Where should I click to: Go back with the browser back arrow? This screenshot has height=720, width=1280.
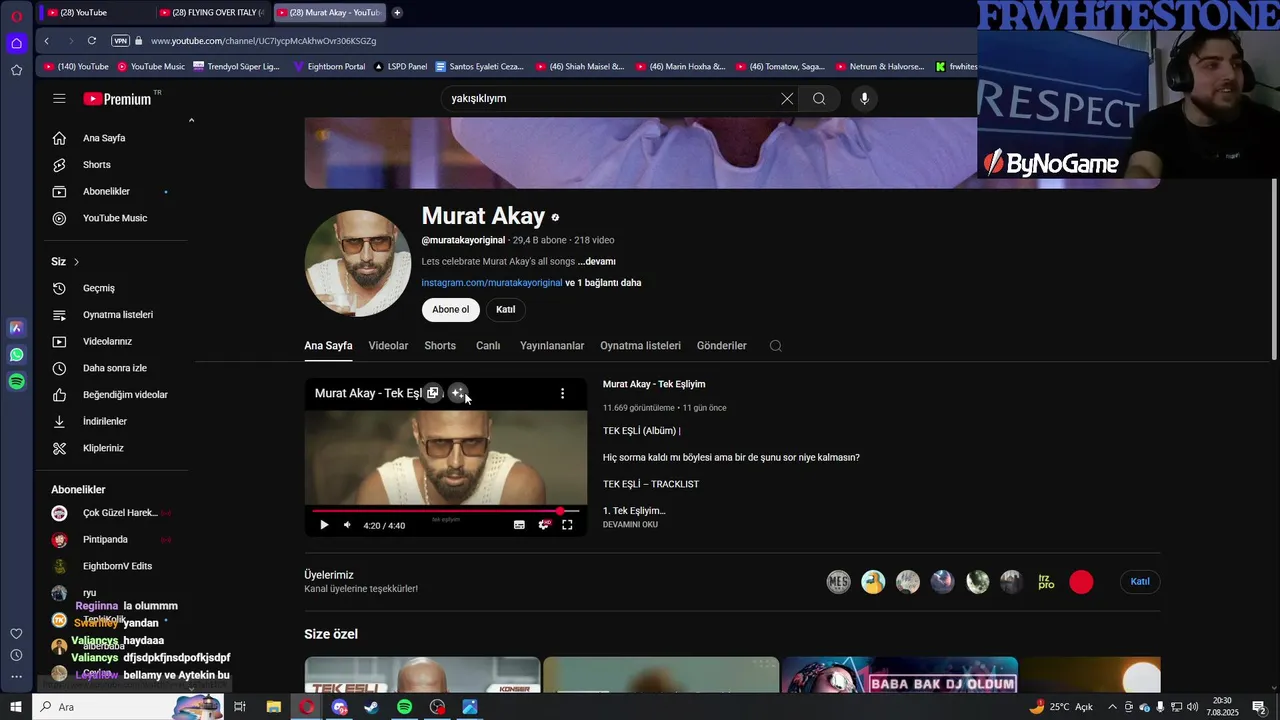pyautogui.click(x=47, y=41)
